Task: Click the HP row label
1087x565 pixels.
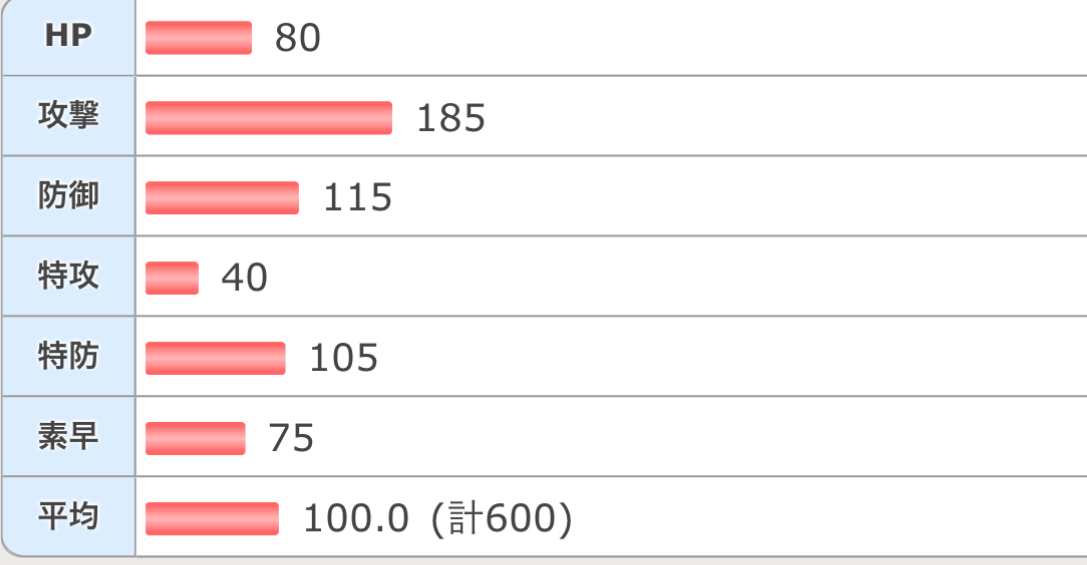Action: pos(68,37)
